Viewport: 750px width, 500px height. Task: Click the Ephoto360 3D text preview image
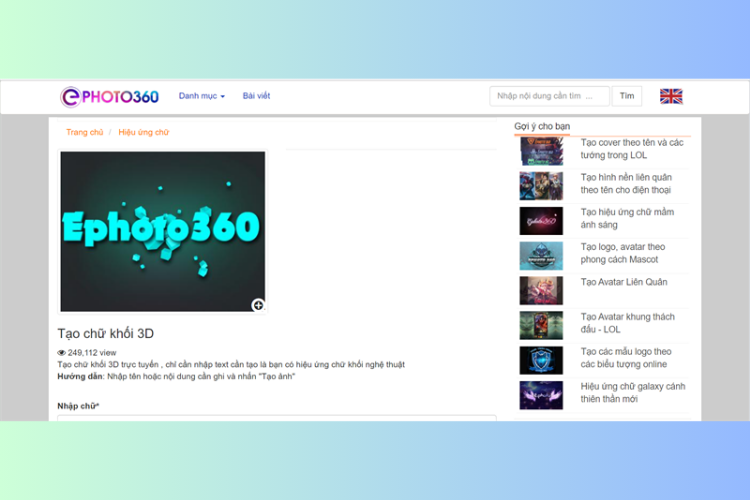[163, 232]
